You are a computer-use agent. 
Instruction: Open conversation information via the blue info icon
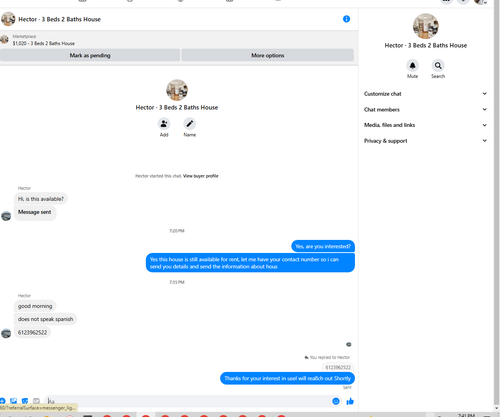click(346, 19)
